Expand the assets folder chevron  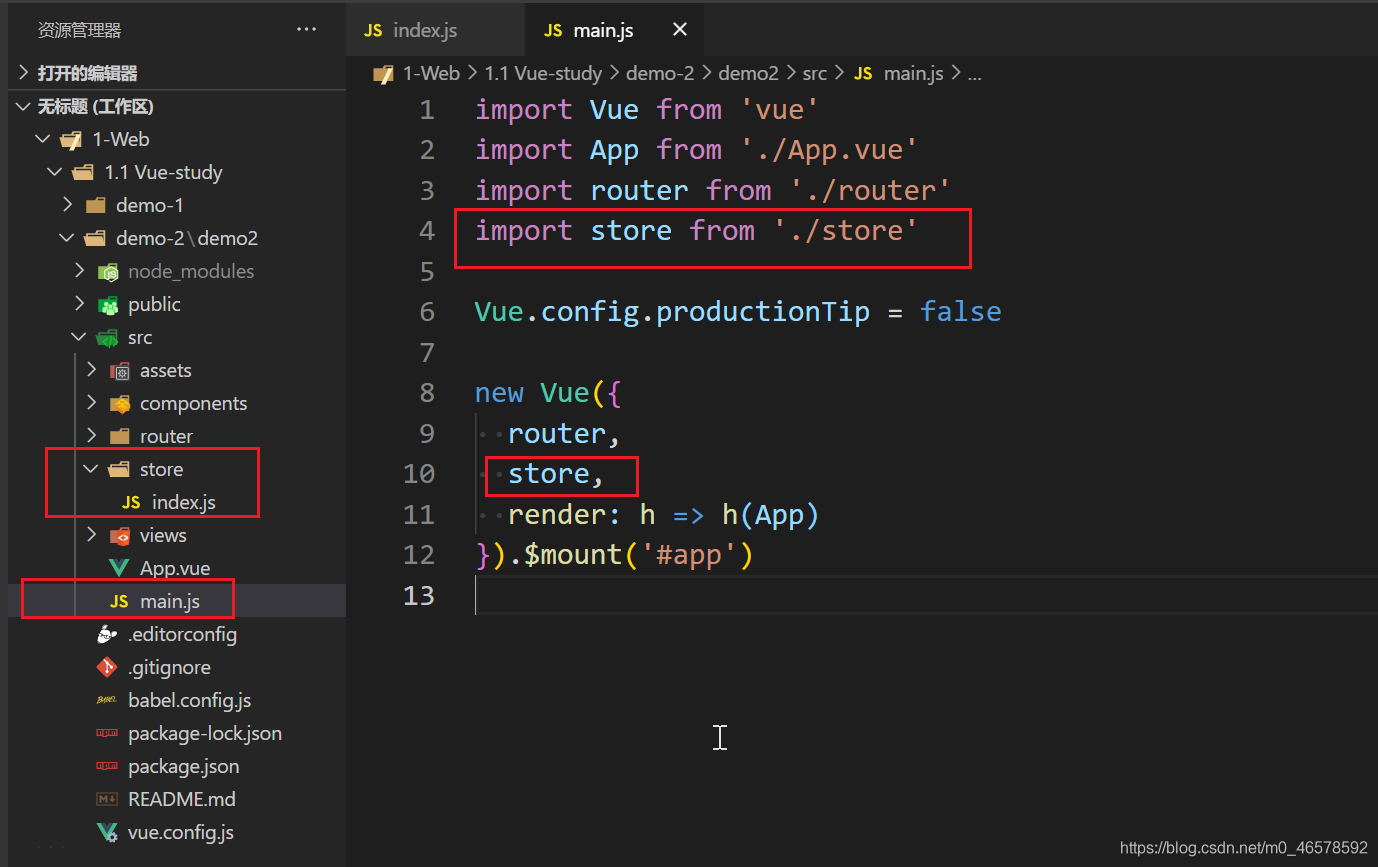click(91, 370)
